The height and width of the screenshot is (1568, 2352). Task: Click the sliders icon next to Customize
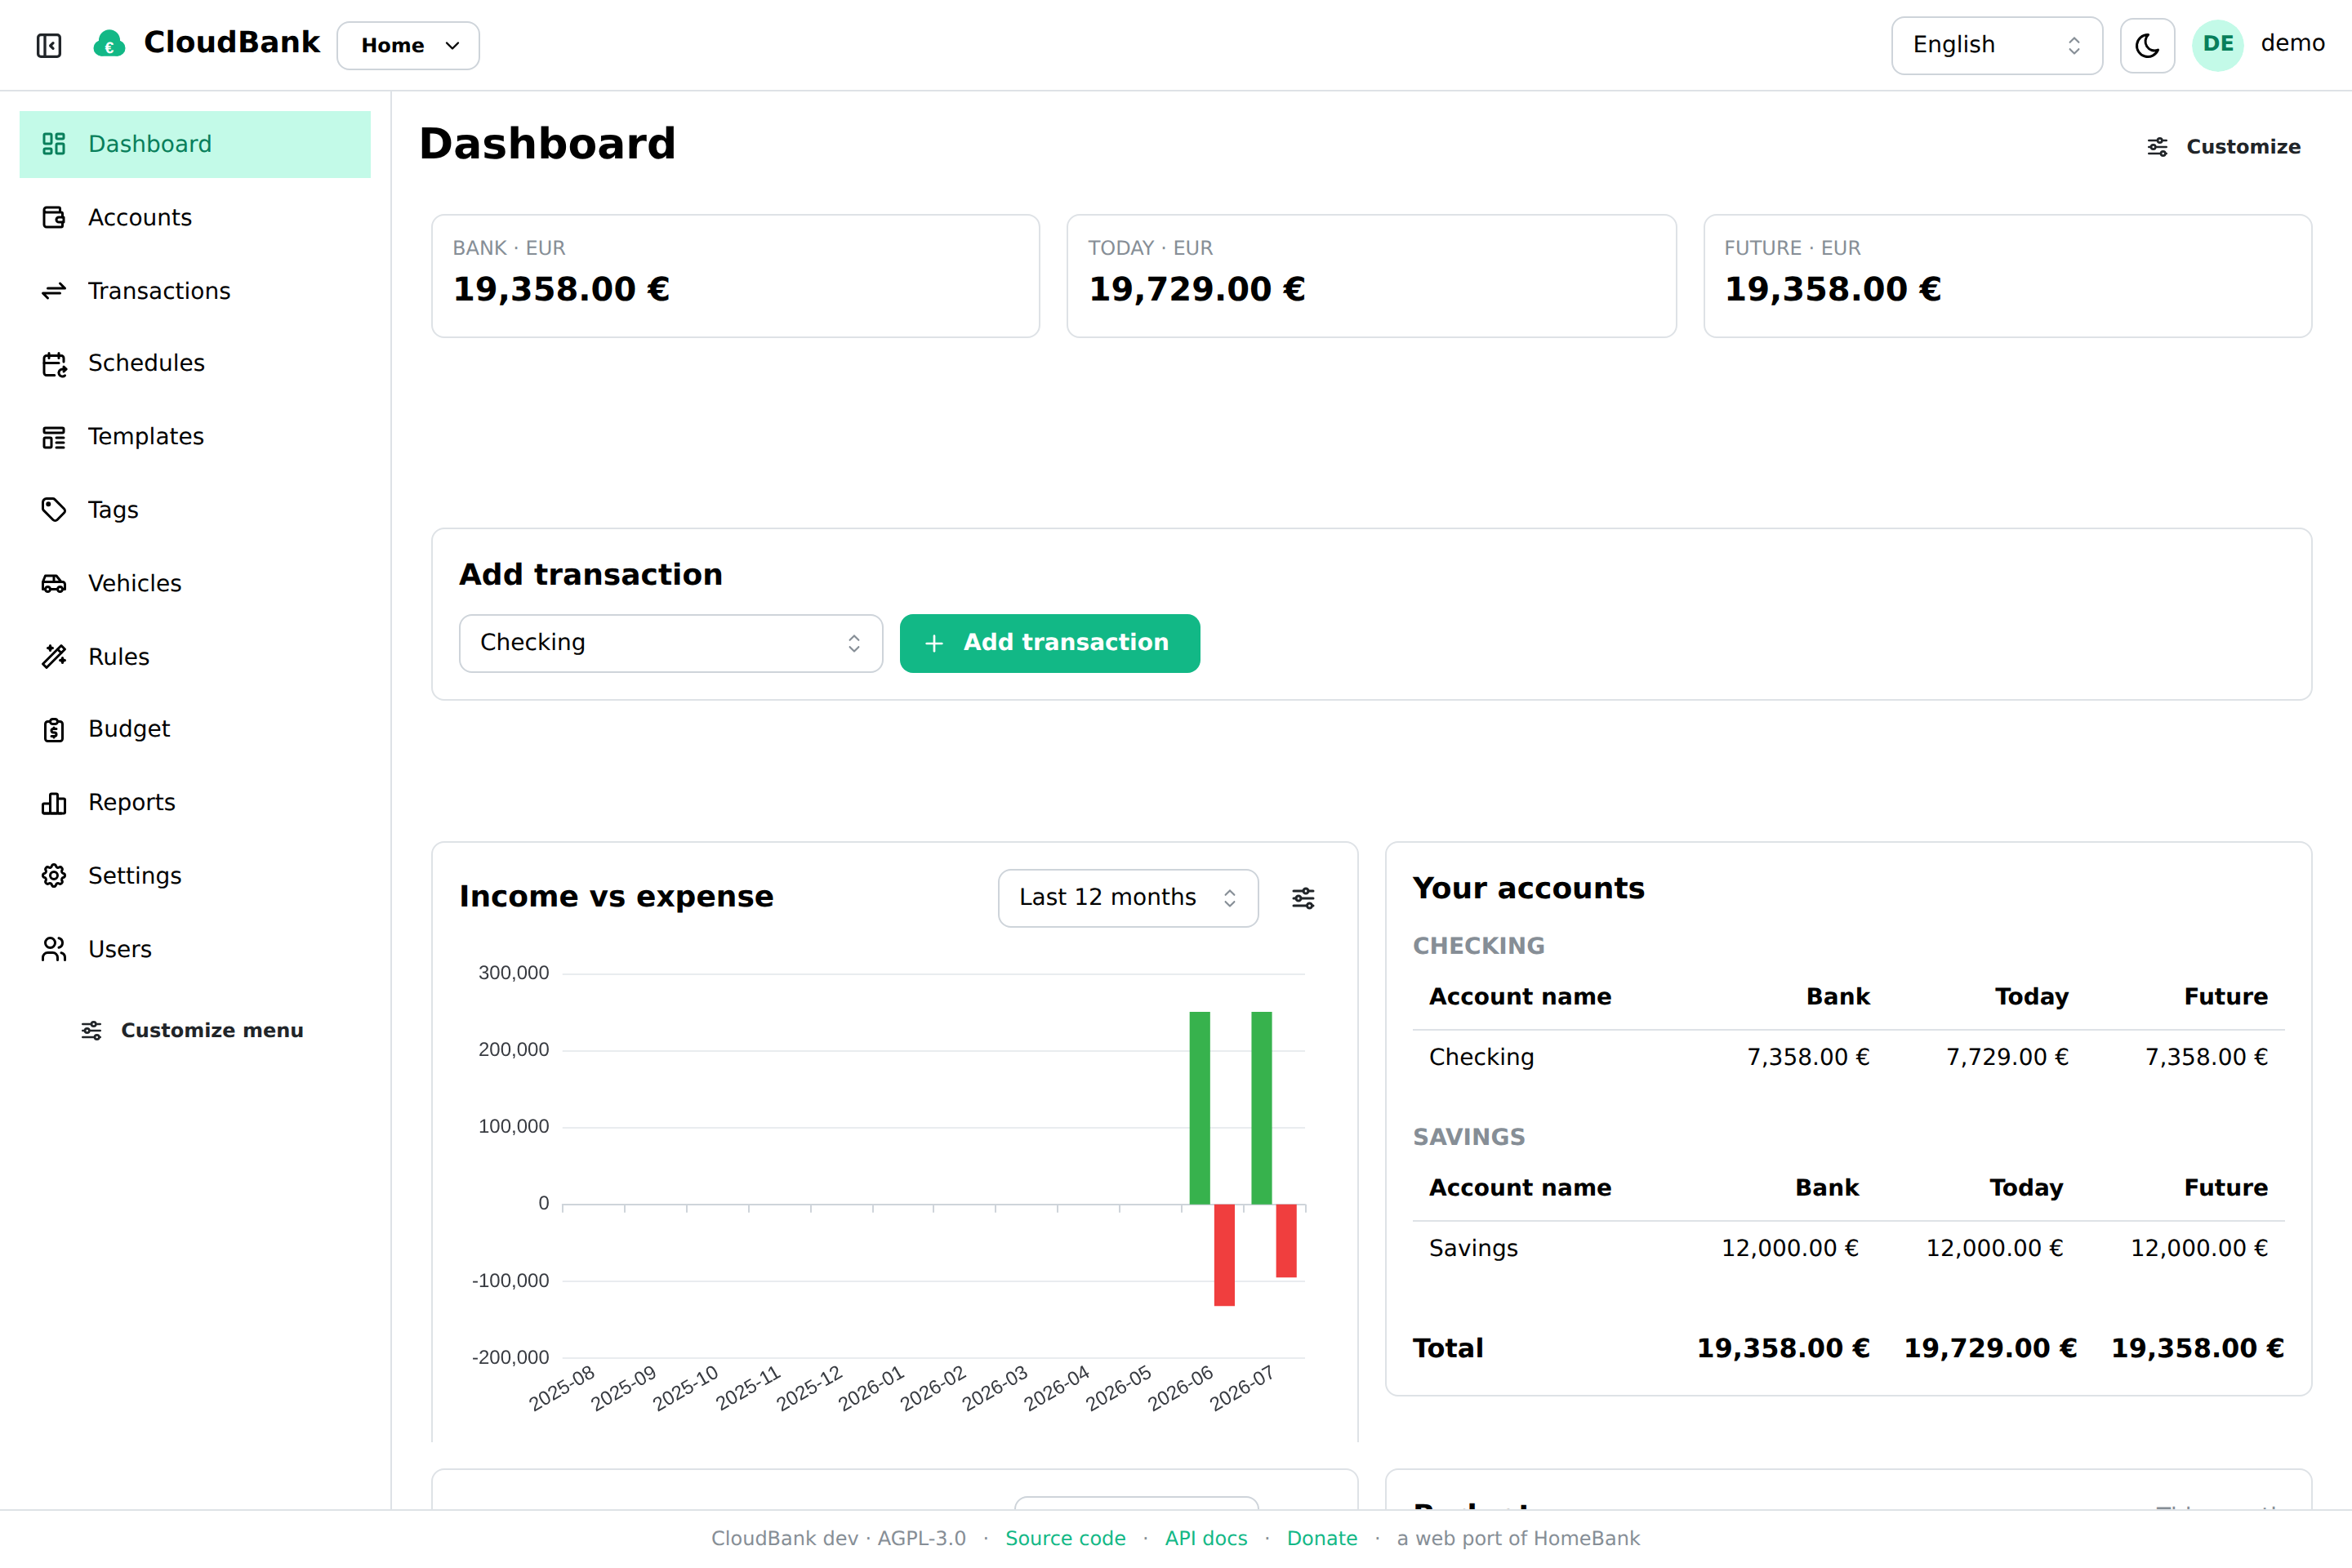pos(2157,147)
